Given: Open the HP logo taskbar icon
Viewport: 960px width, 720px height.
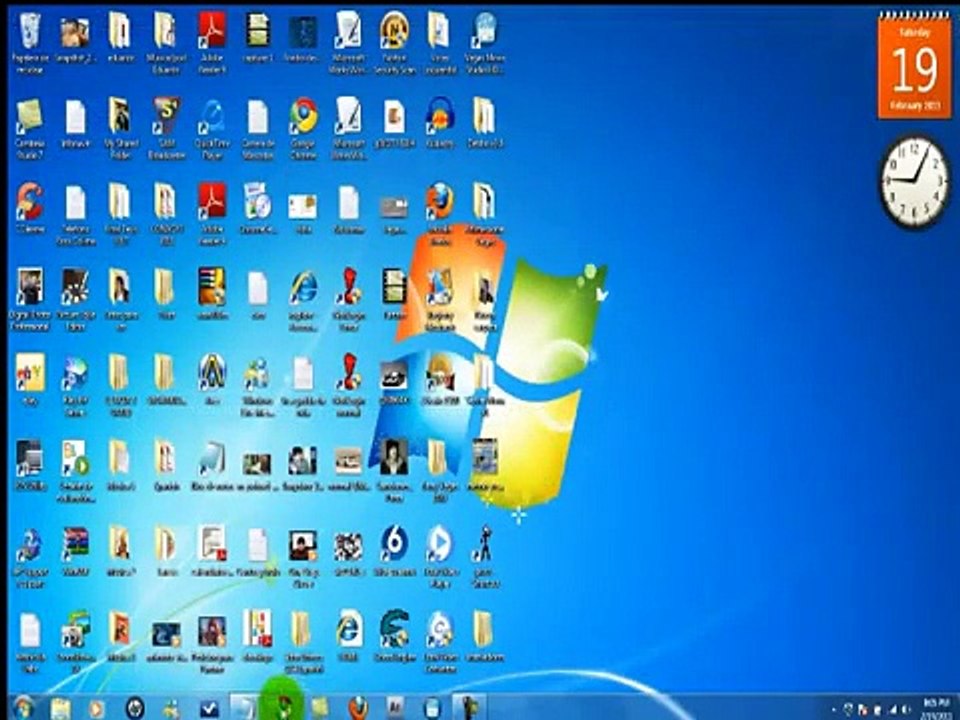Looking at the screenshot, I should (135, 708).
